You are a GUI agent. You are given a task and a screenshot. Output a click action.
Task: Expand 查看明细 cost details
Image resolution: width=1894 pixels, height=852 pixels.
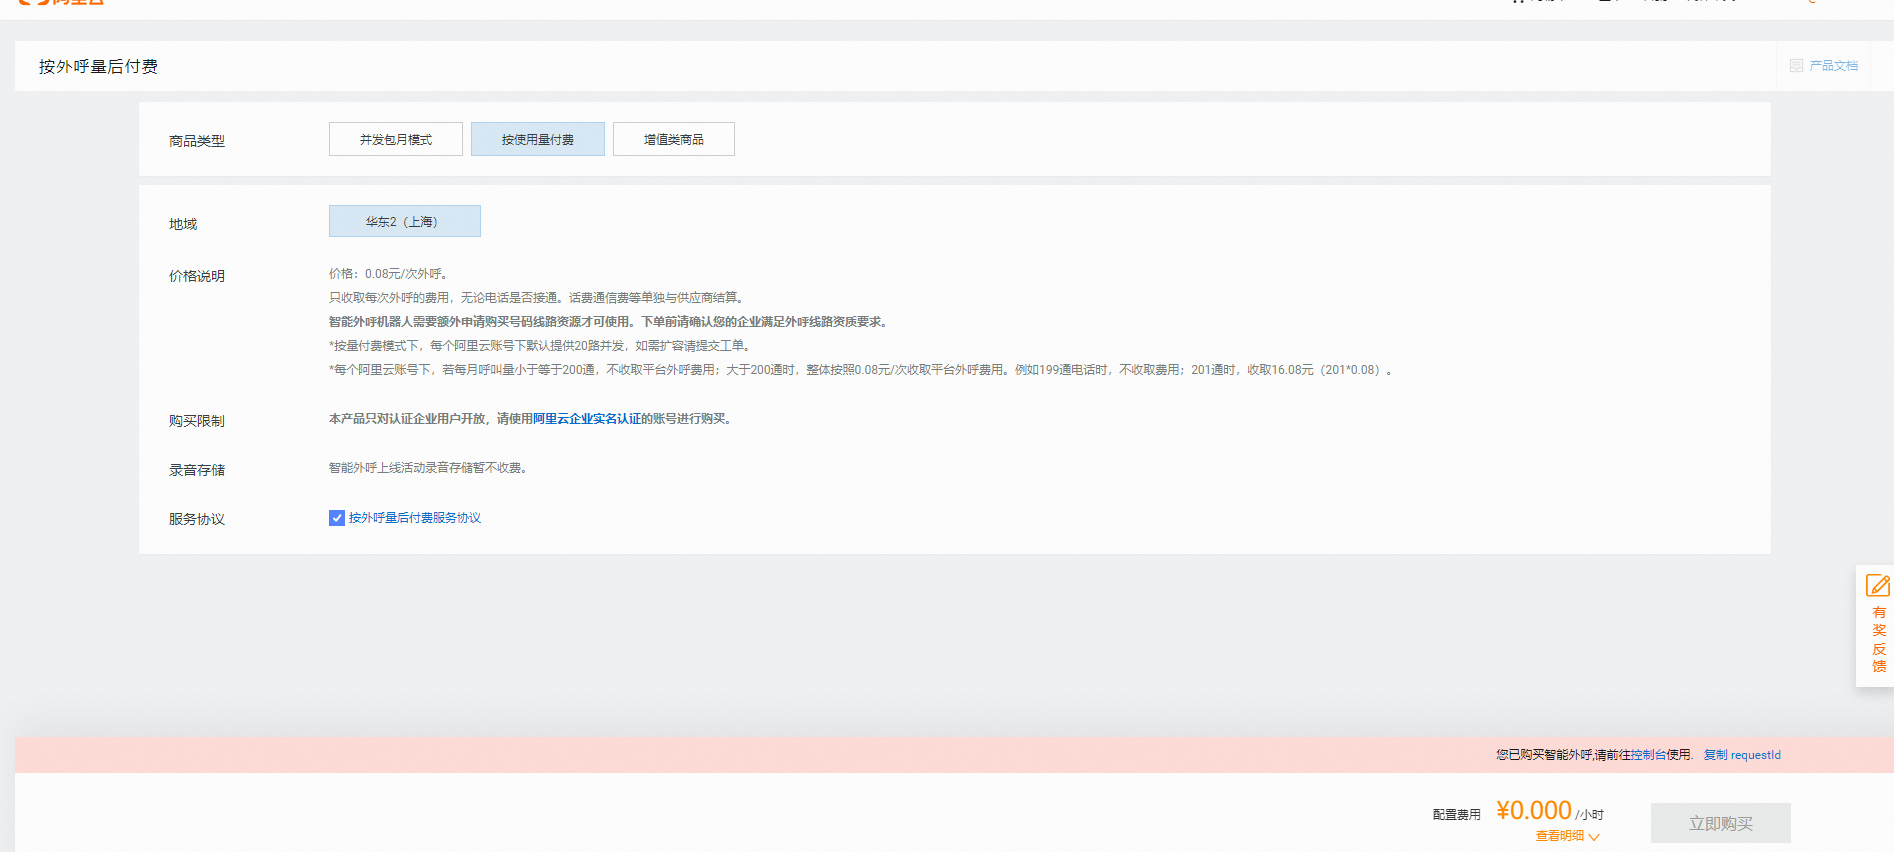pos(1567,836)
